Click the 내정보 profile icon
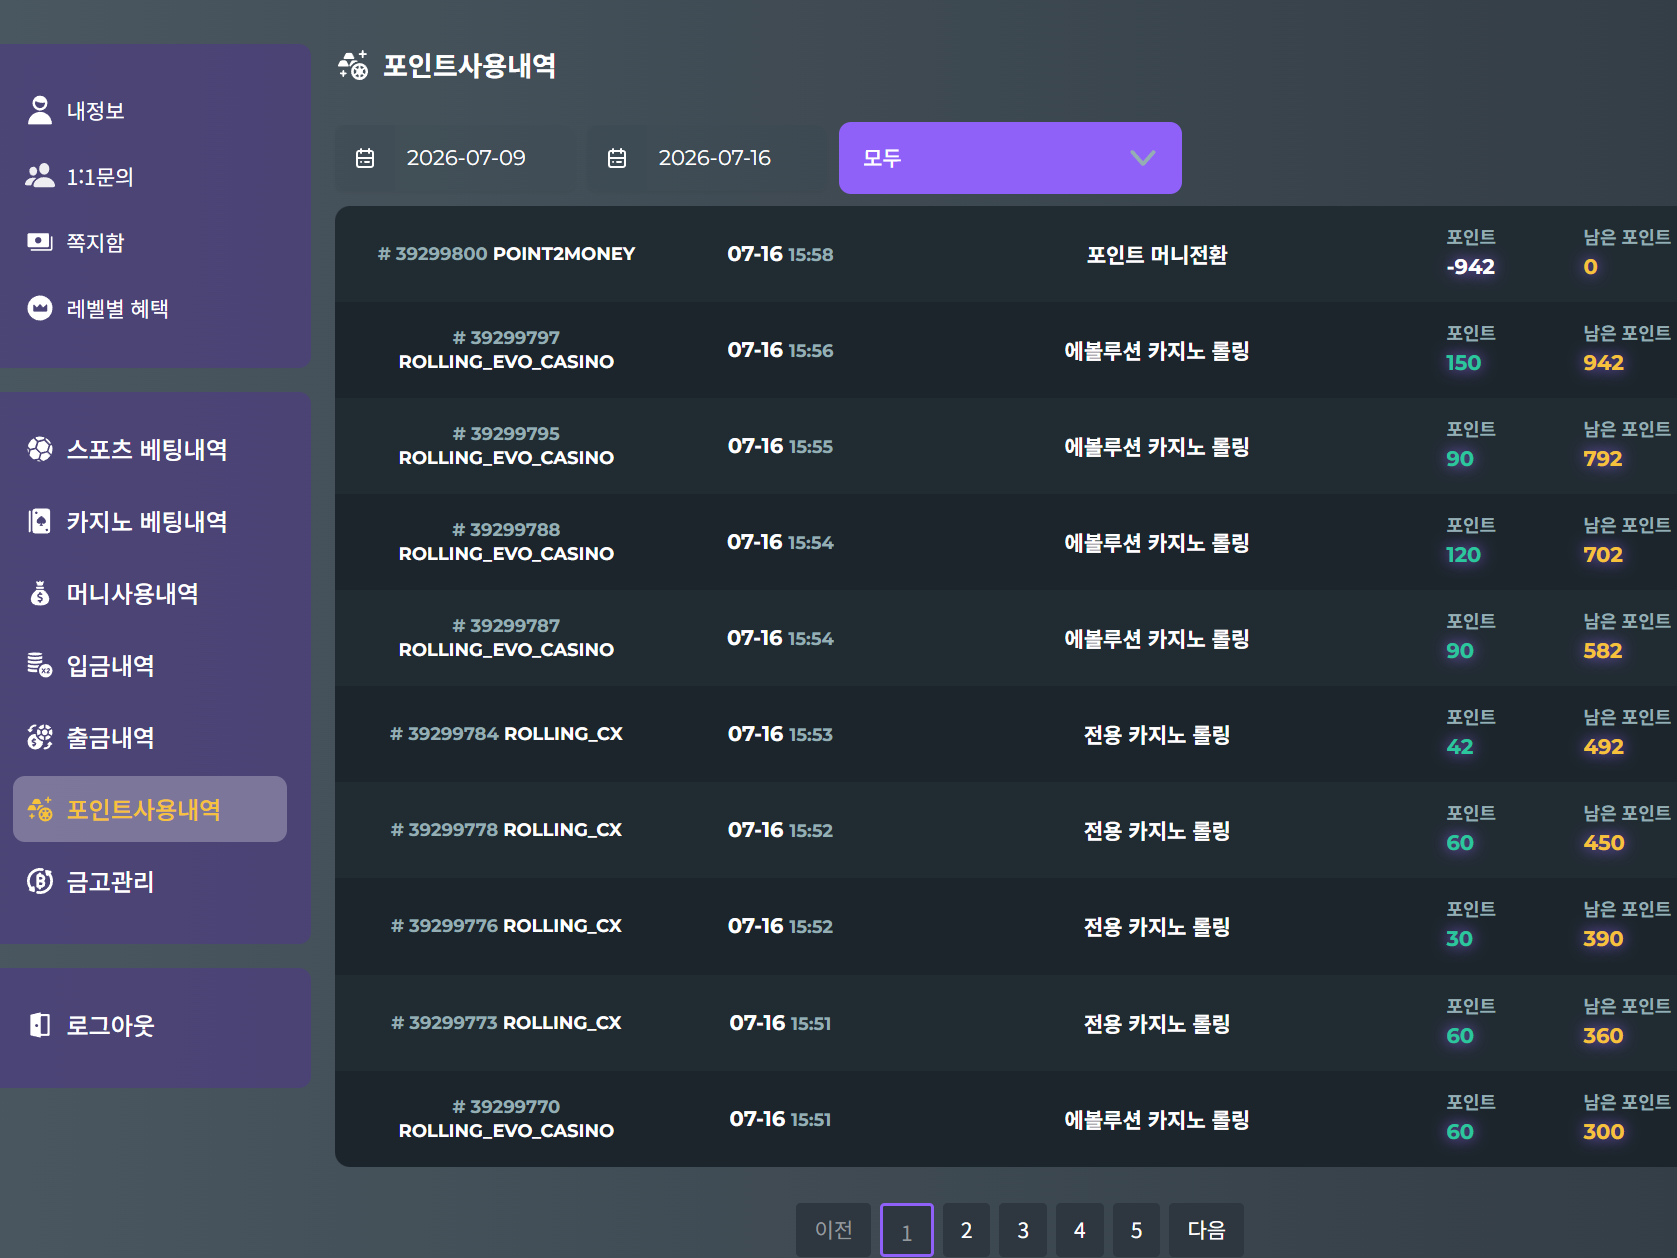Viewport: 1677px width, 1258px height. click(40, 110)
